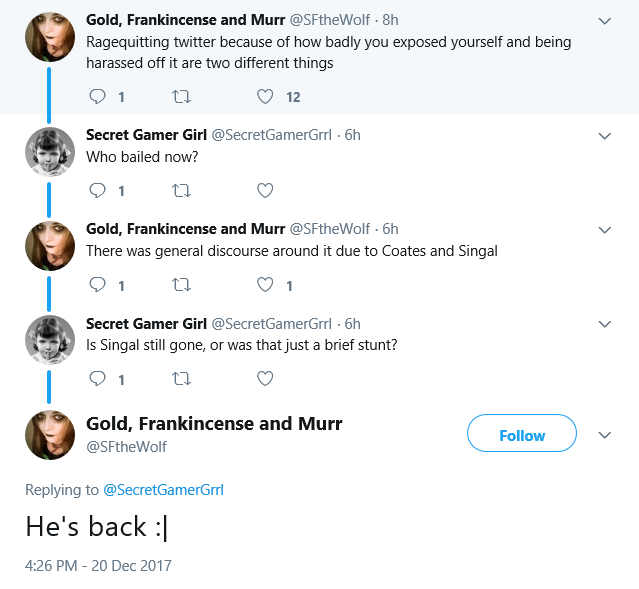Retweet the 'Who bailed now?' tweet
The width and height of the screenshot is (639, 589).
coord(181,190)
